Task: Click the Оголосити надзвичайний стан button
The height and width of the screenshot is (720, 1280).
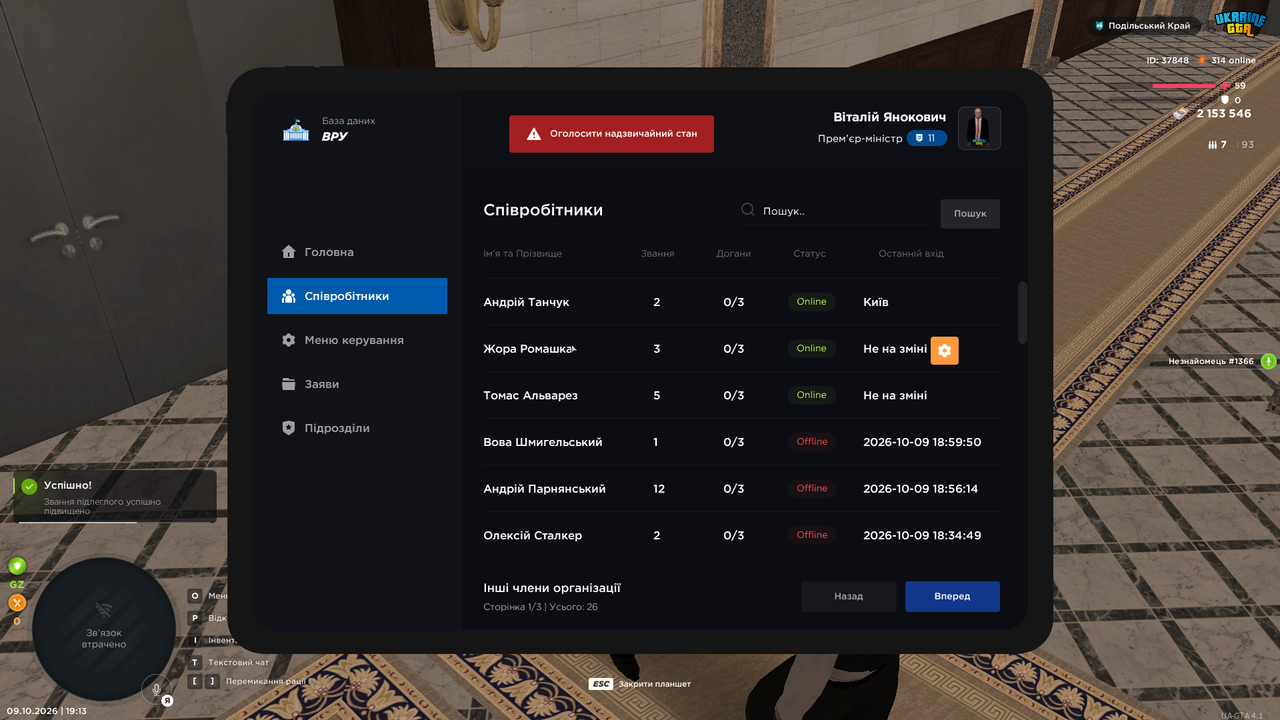Action: pyautogui.click(x=611, y=134)
